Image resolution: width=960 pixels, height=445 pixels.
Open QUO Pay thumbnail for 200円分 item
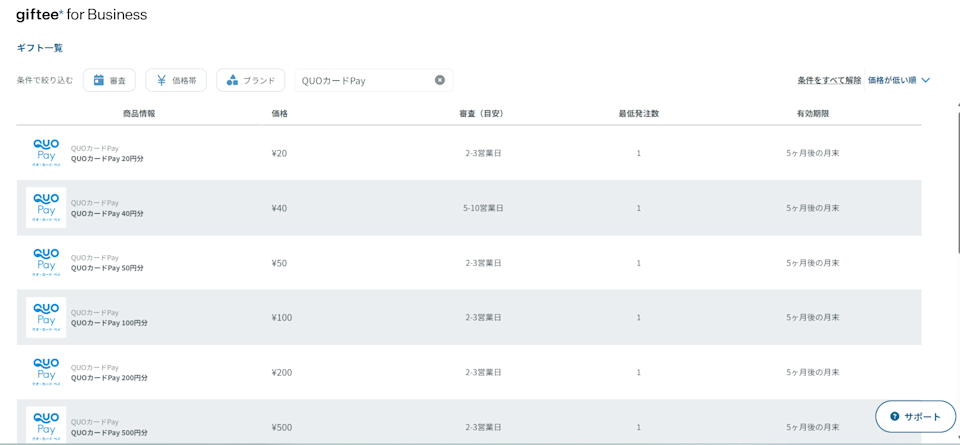tap(46, 372)
